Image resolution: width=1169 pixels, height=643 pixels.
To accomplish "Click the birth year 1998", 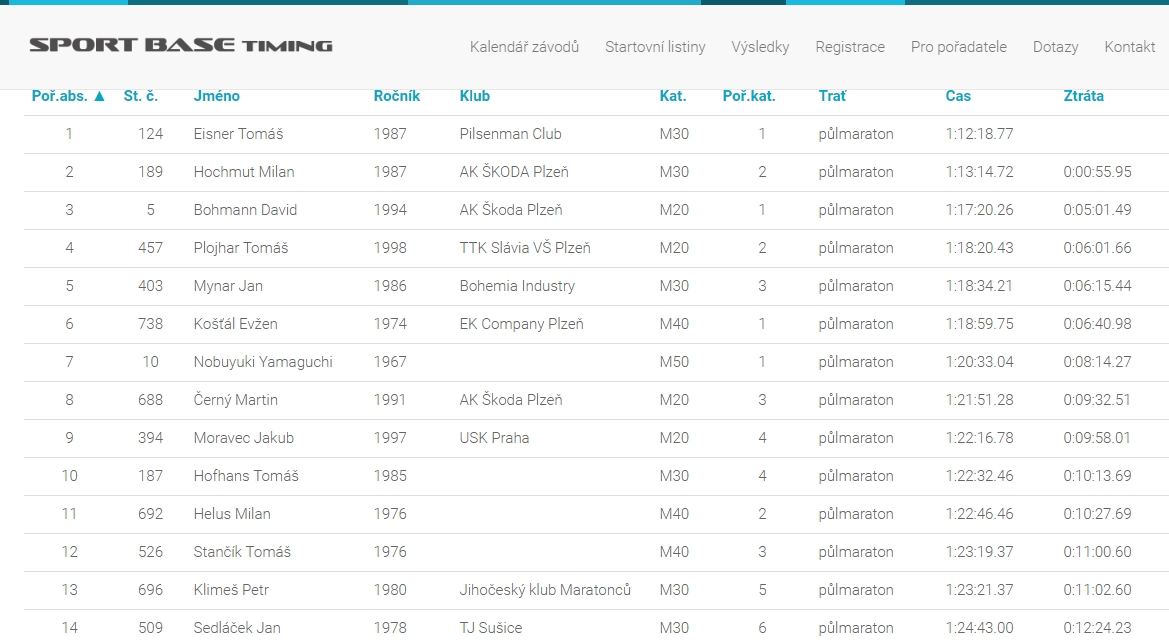I will click(x=390, y=248).
